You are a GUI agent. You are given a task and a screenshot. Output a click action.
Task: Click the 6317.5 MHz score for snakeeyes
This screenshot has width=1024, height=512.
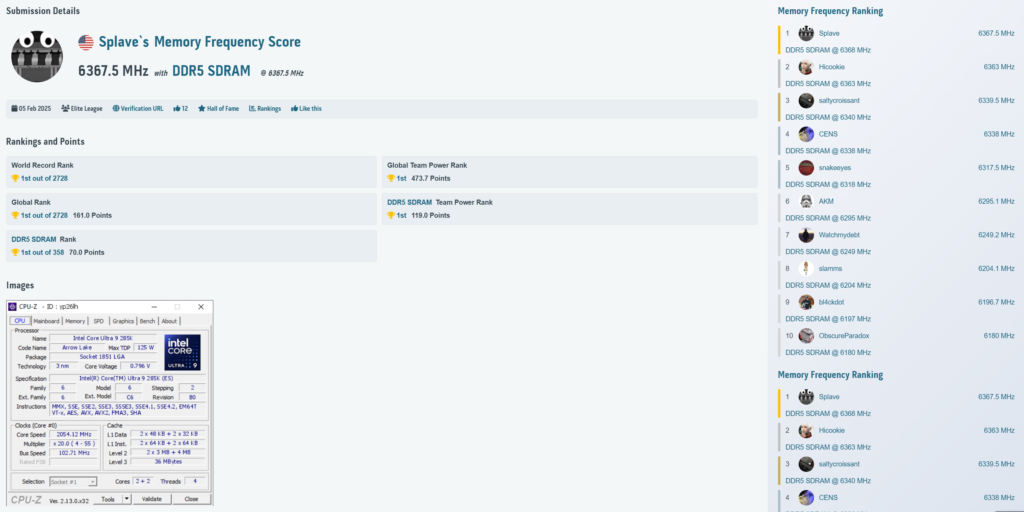[996, 168]
